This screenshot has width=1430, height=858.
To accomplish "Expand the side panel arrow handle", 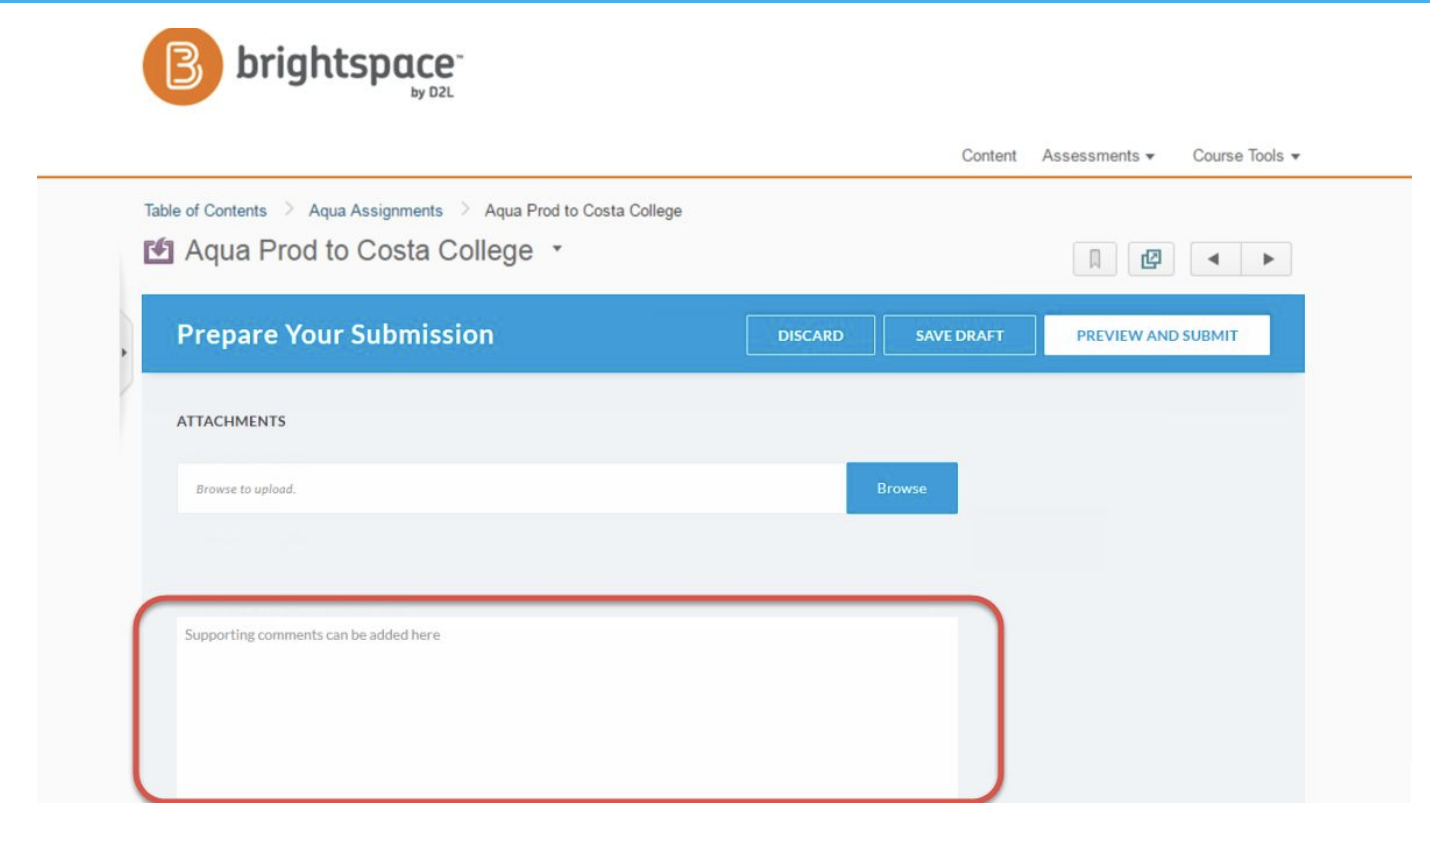I will pyautogui.click(x=125, y=352).
